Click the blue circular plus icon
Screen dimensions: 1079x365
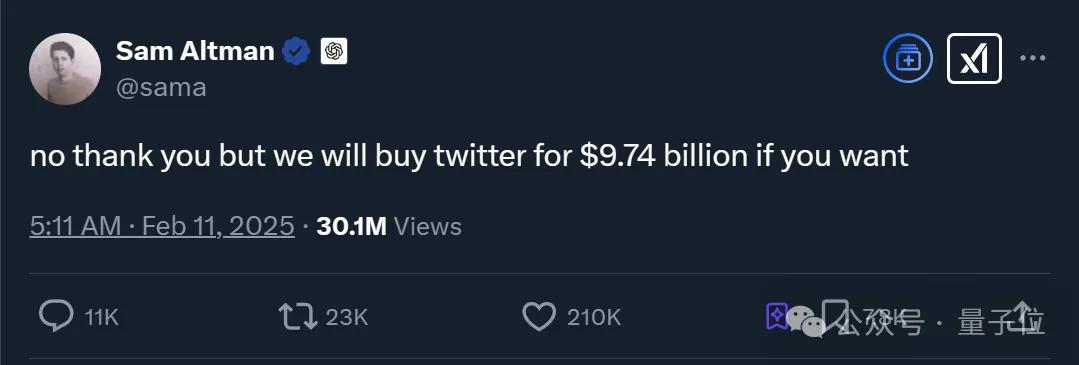click(908, 60)
